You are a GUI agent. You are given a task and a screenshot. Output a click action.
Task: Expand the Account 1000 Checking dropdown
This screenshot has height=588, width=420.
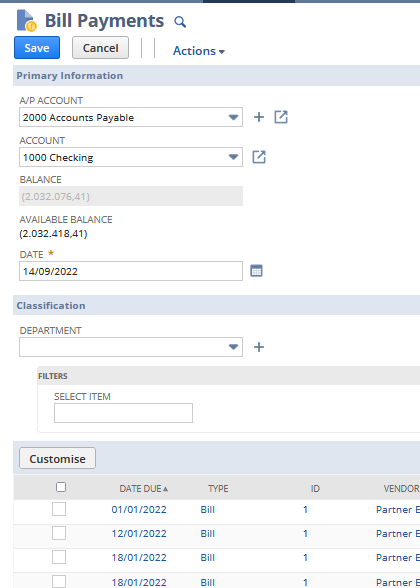233,157
